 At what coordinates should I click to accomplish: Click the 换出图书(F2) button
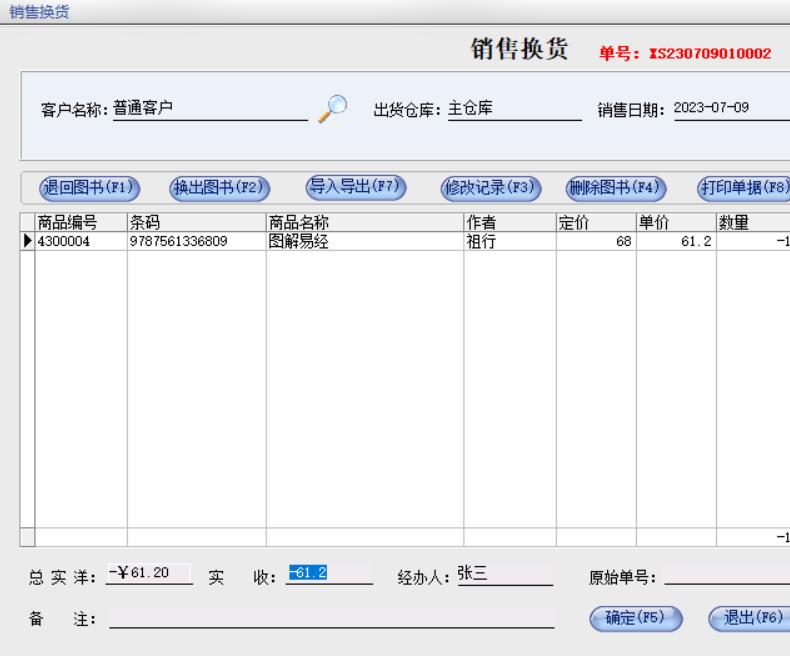tap(219, 188)
